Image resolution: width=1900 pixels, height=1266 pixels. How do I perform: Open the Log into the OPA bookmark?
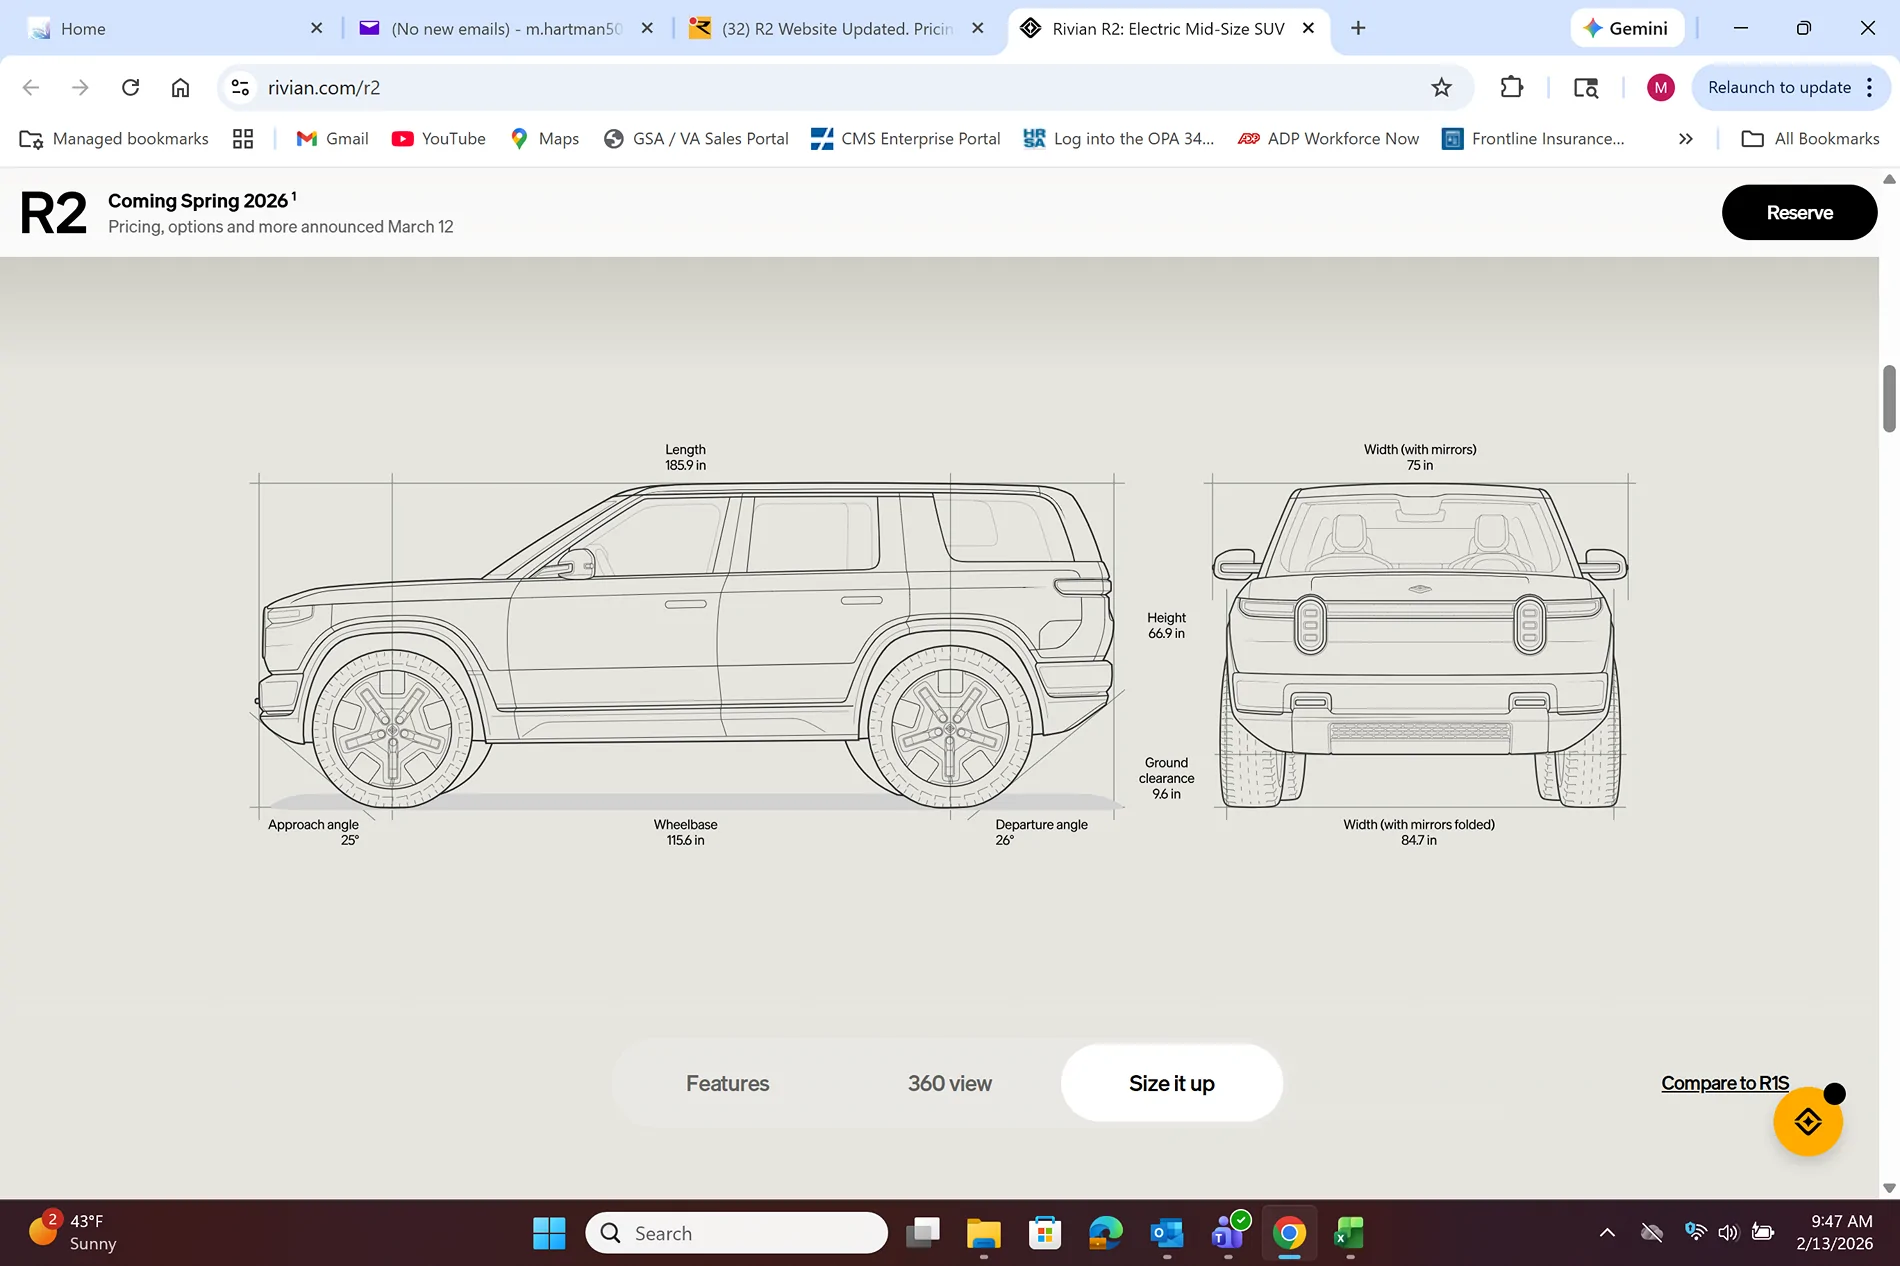click(1119, 139)
